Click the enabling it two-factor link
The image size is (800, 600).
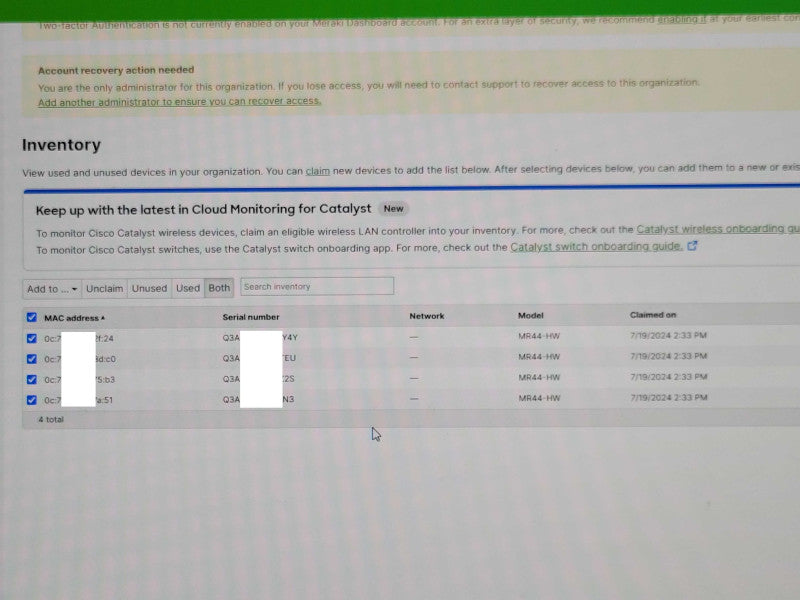tap(682, 19)
